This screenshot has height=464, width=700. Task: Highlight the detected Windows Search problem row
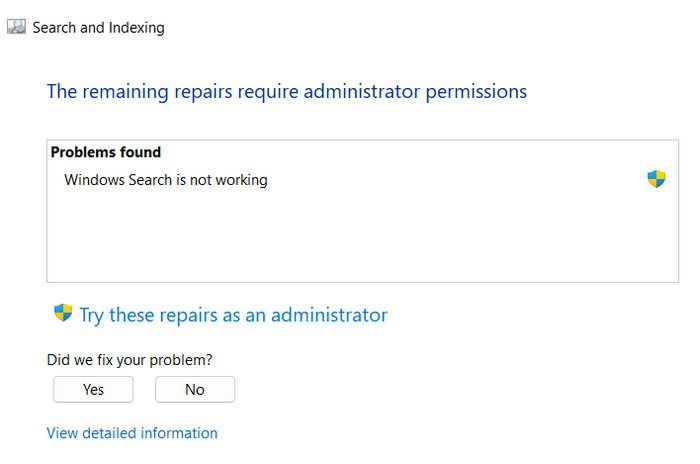(362, 180)
